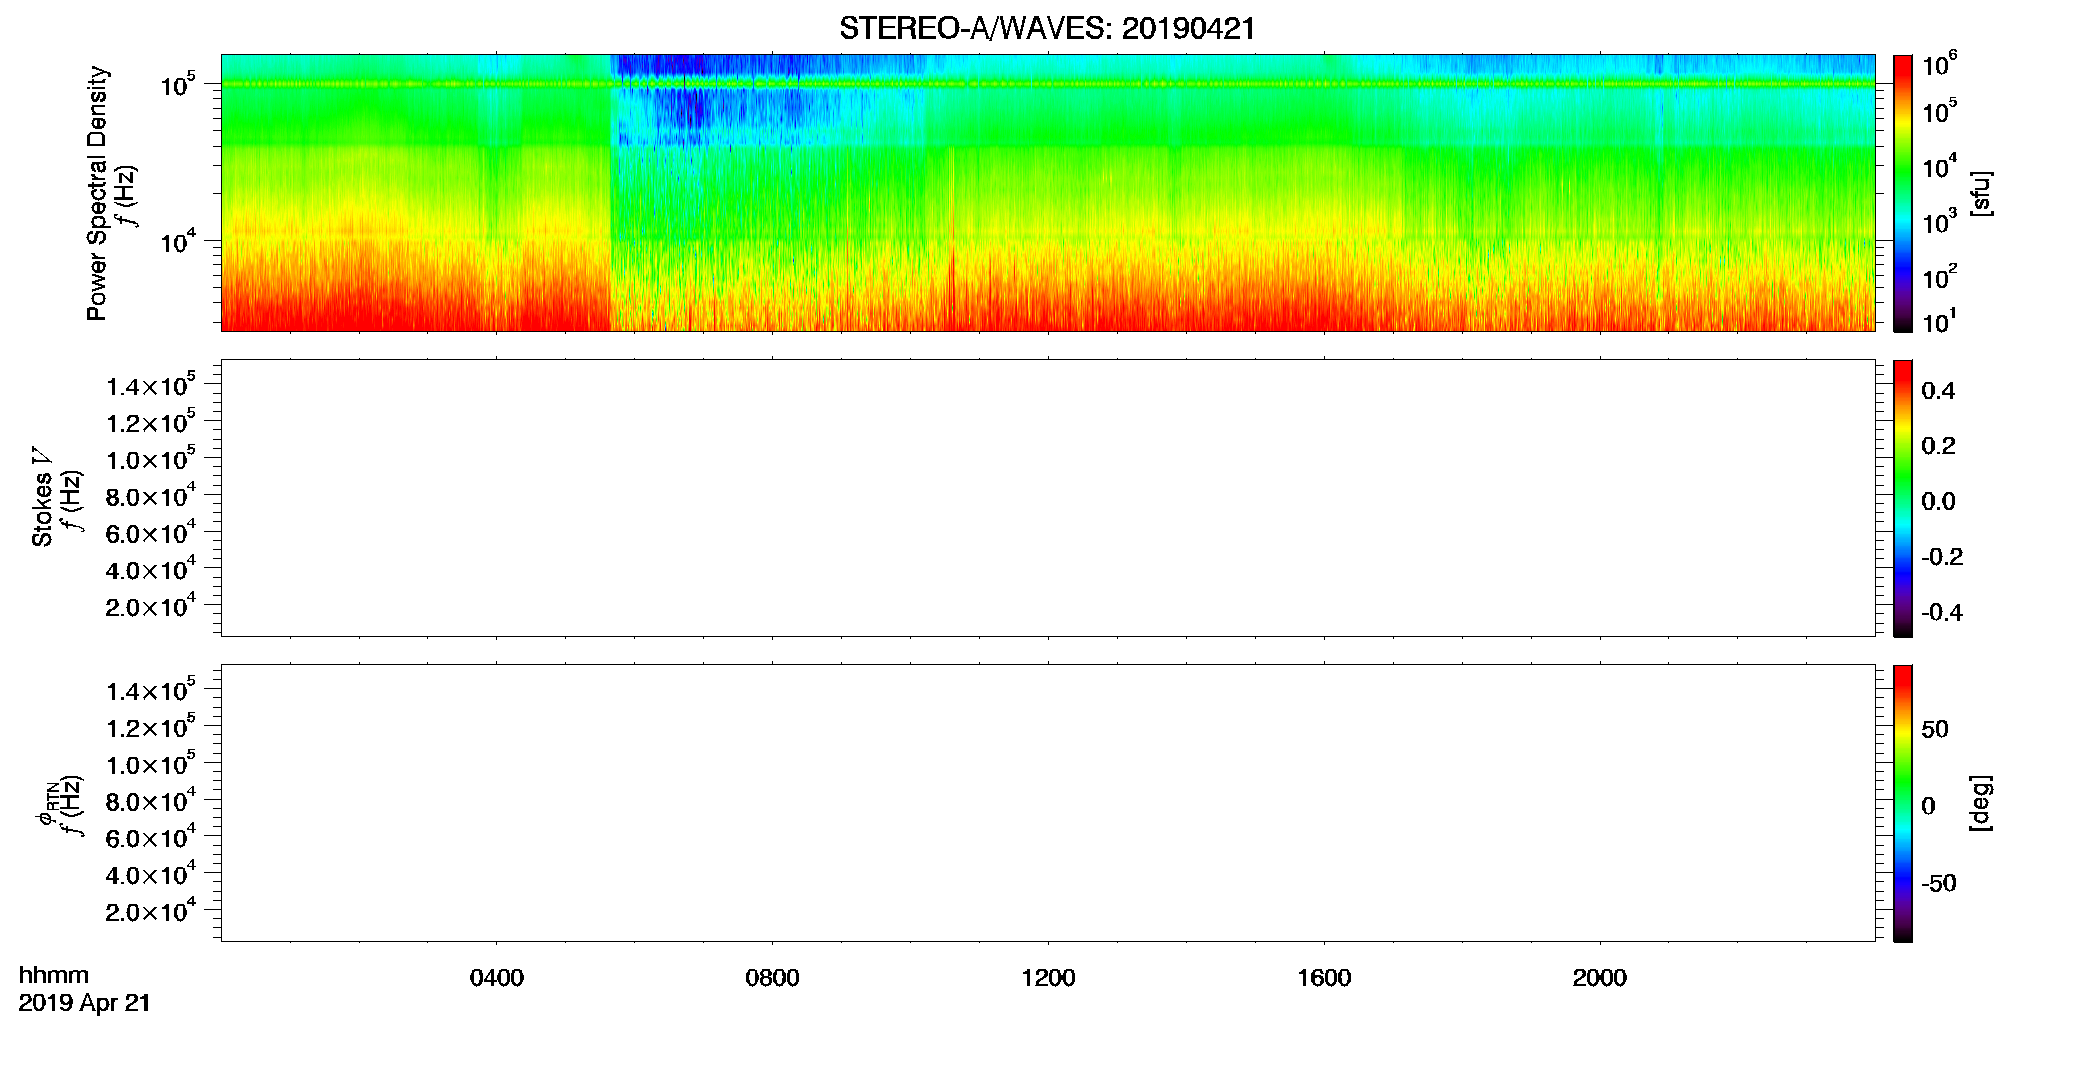The image size is (2096, 1080).
Task: Click the empty Stokes V plot panel
Action: click(x=1048, y=498)
